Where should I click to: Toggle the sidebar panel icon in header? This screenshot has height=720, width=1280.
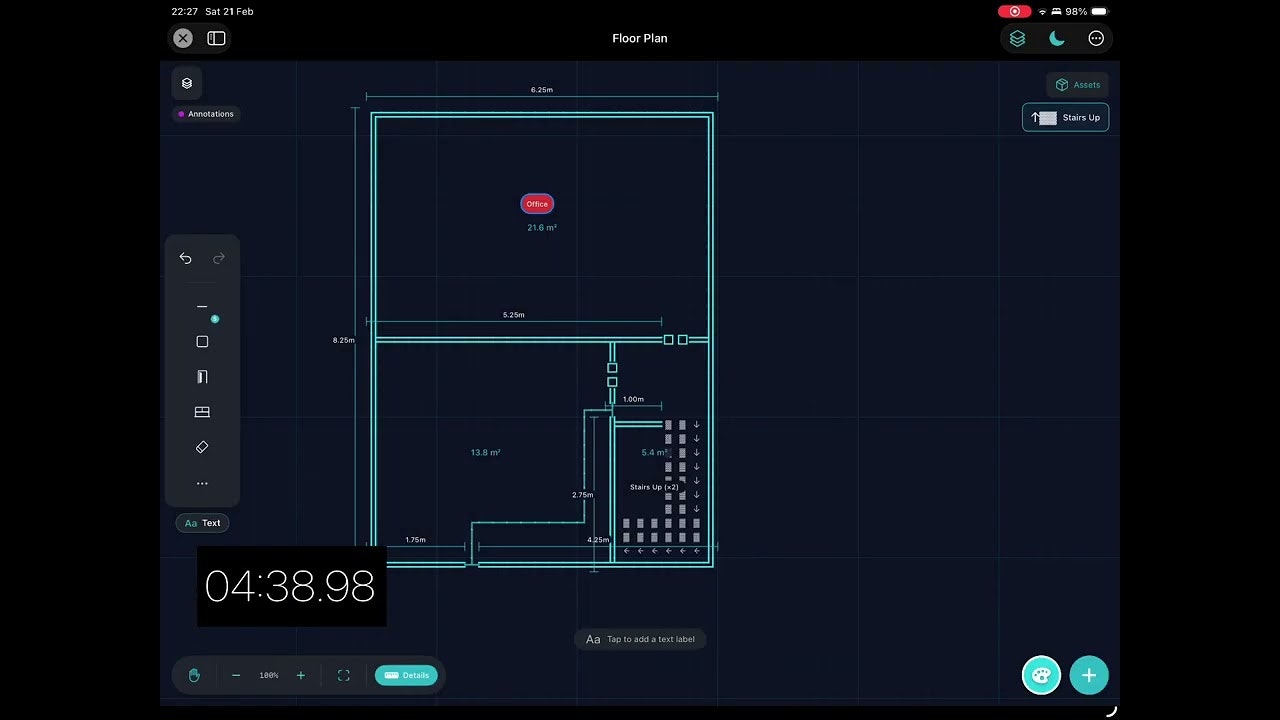click(x=216, y=38)
